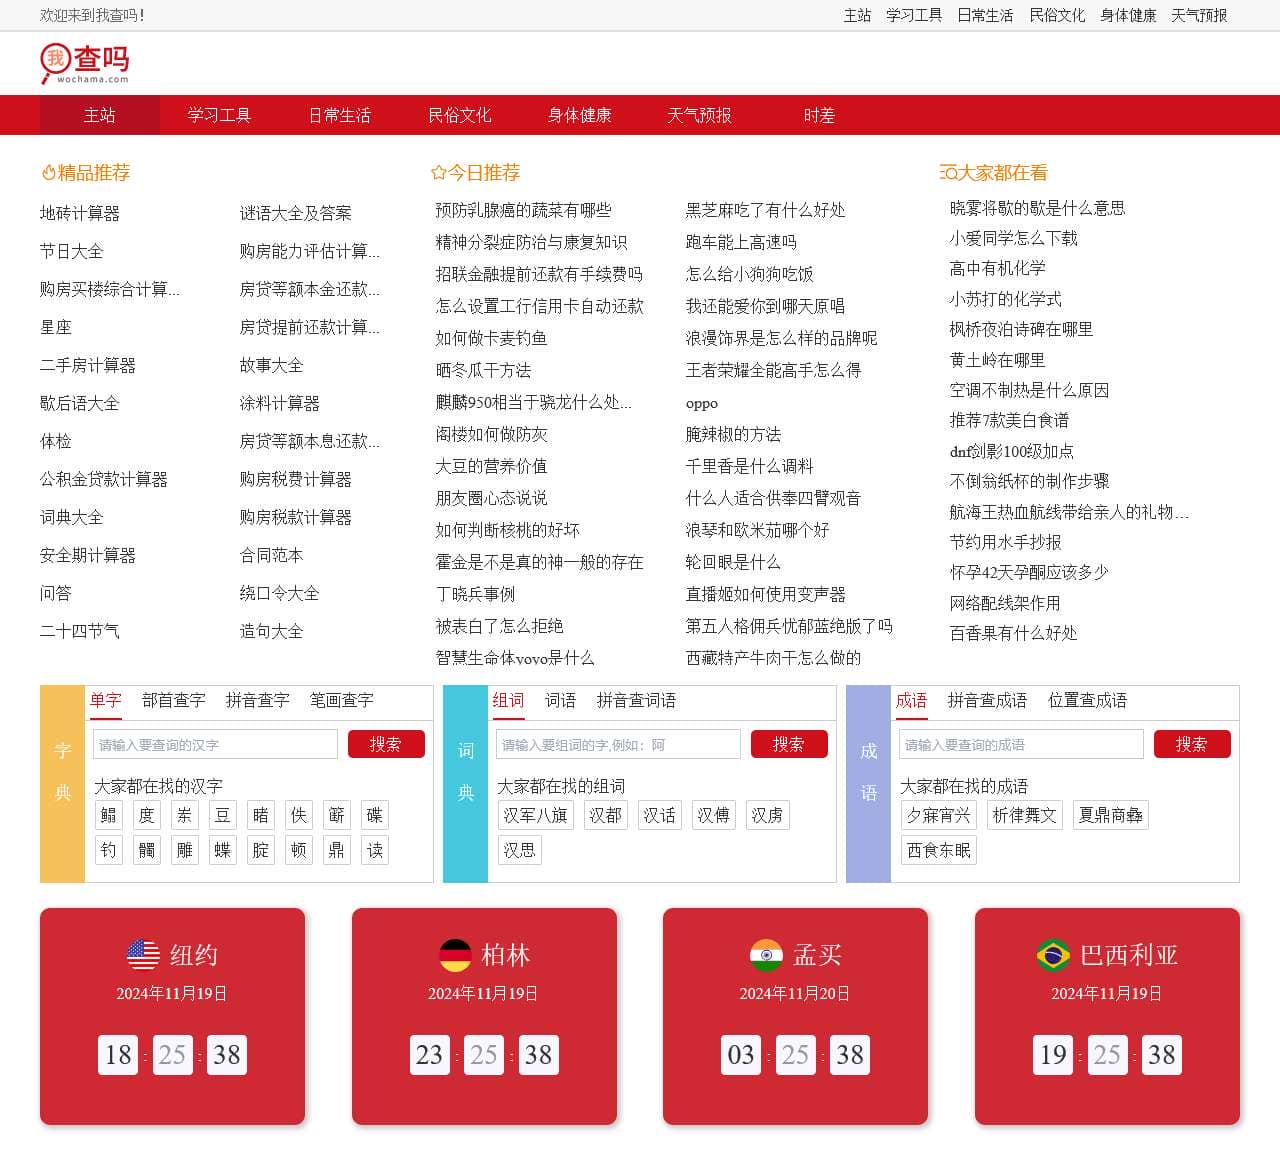Open the 枫桥夜泊诗碑在哪里 link
The image size is (1280, 1167).
(1022, 329)
